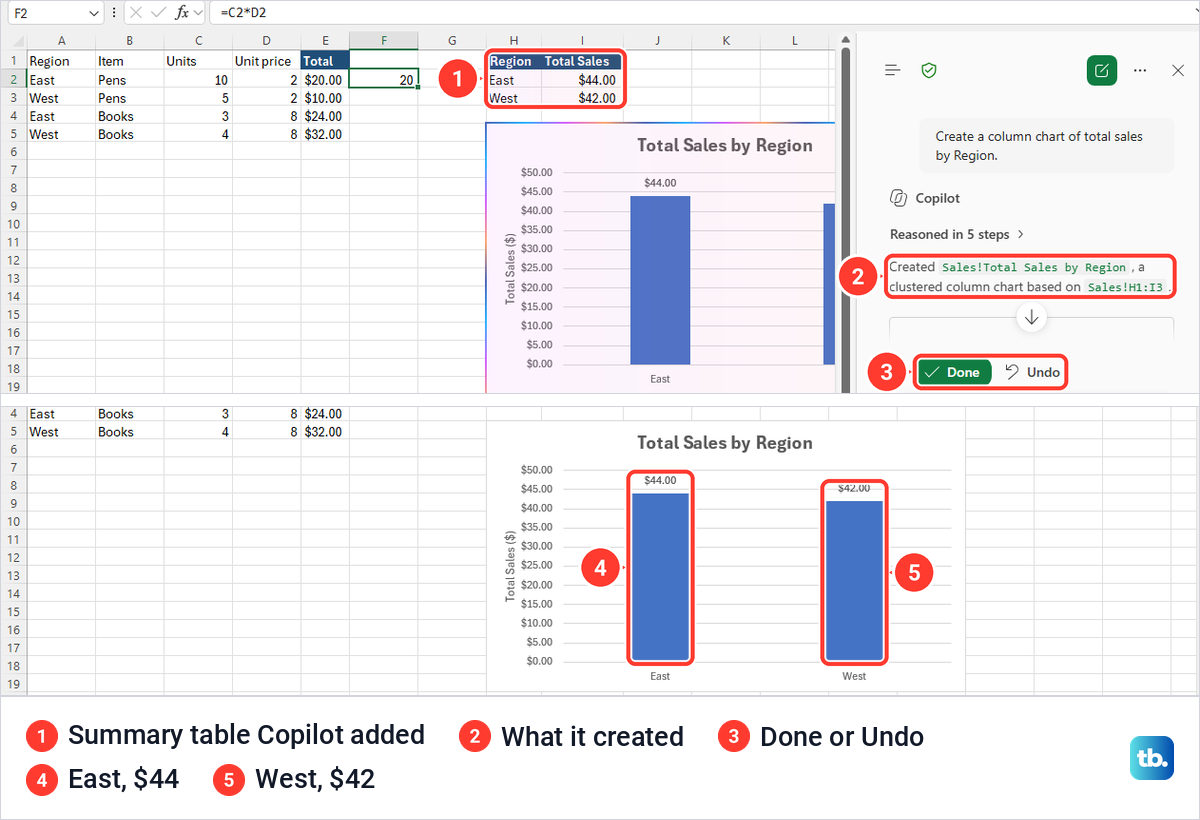Click the Copilot logo icon in chat
The width and height of the screenshot is (1200, 820).
coord(898,198)
